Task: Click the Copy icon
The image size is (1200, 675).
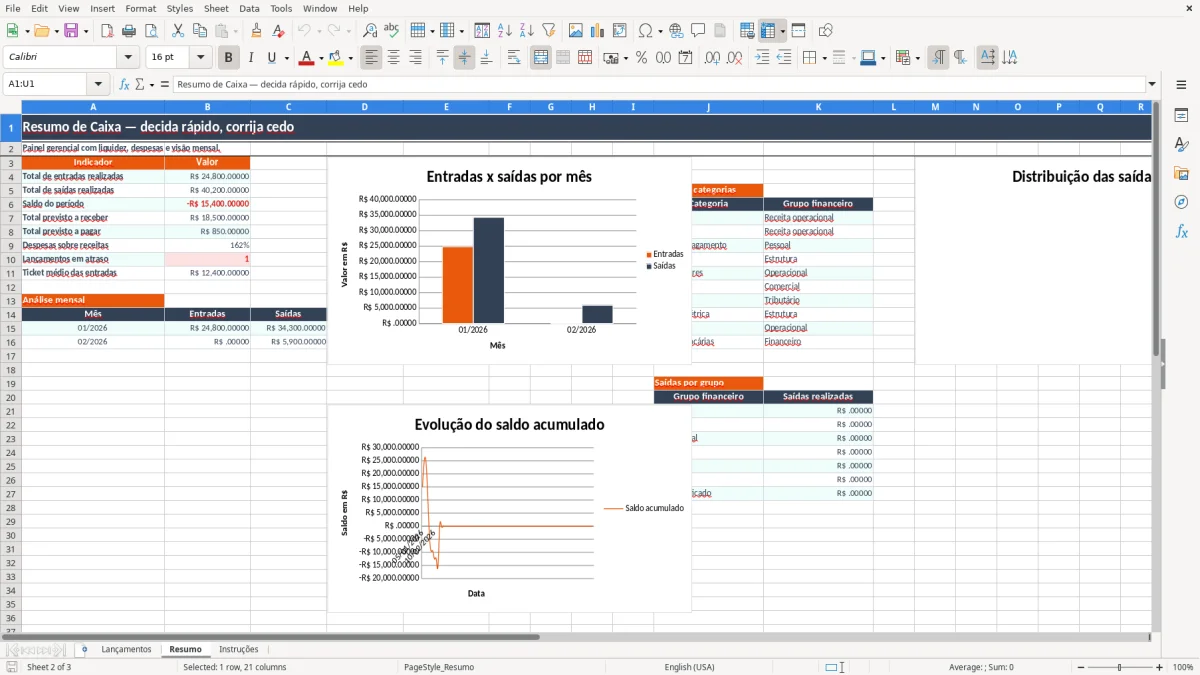Action: pyautogui.click(x=200, y=31)
